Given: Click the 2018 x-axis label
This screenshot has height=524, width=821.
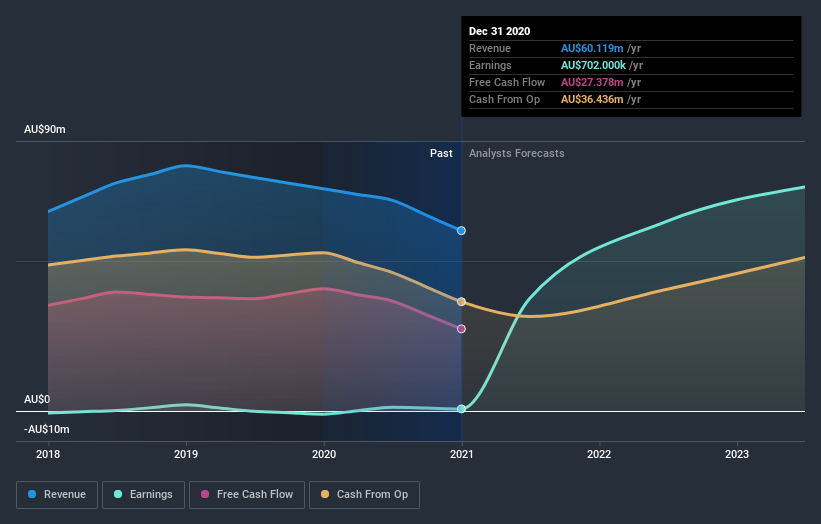Looking at the screenshot, I should click(x=48, y=454).
